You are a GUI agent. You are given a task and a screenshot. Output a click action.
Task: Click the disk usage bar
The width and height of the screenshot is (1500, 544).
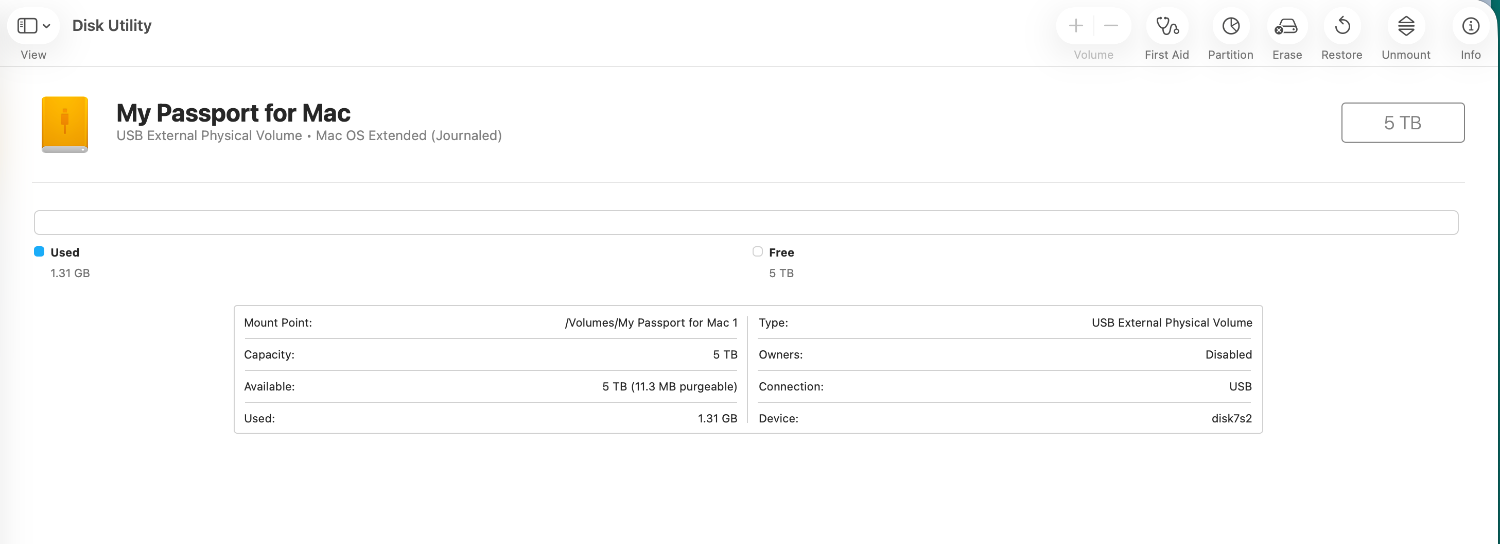[745, 222]
